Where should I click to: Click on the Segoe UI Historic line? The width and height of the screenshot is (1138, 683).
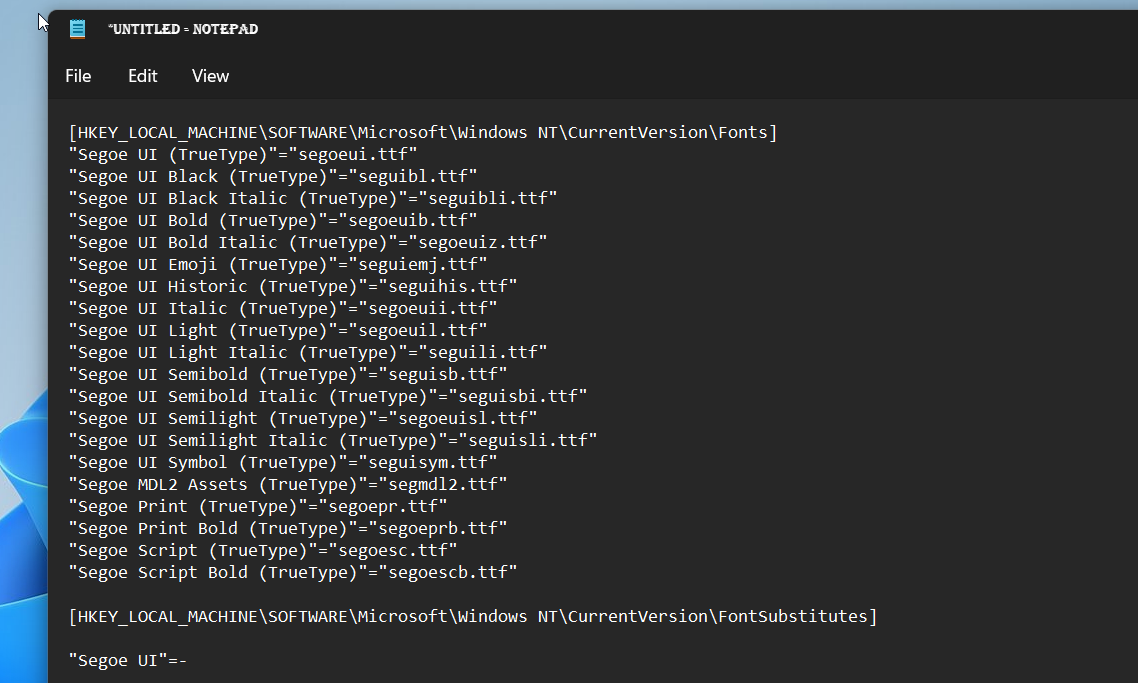292,286
